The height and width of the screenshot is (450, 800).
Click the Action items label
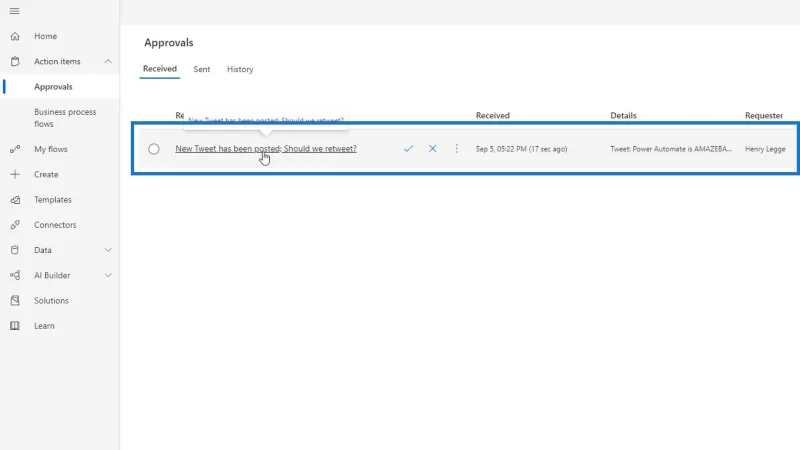(57, 61)
